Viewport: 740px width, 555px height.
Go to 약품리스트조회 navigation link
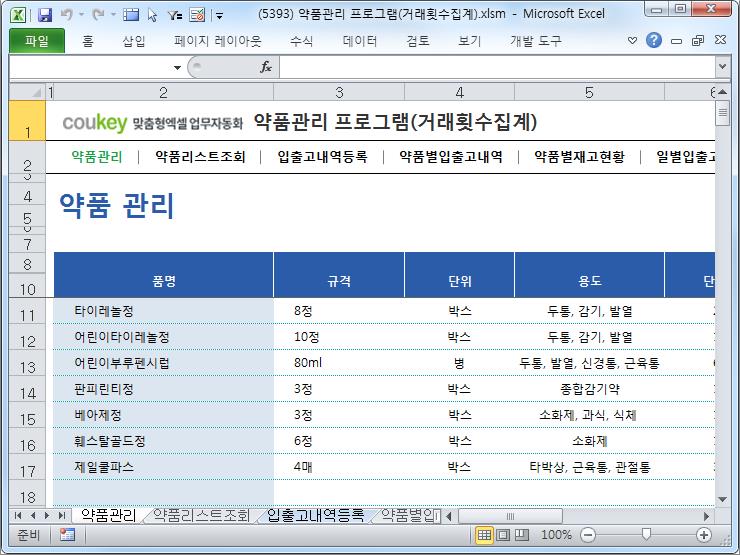(201, 157)
